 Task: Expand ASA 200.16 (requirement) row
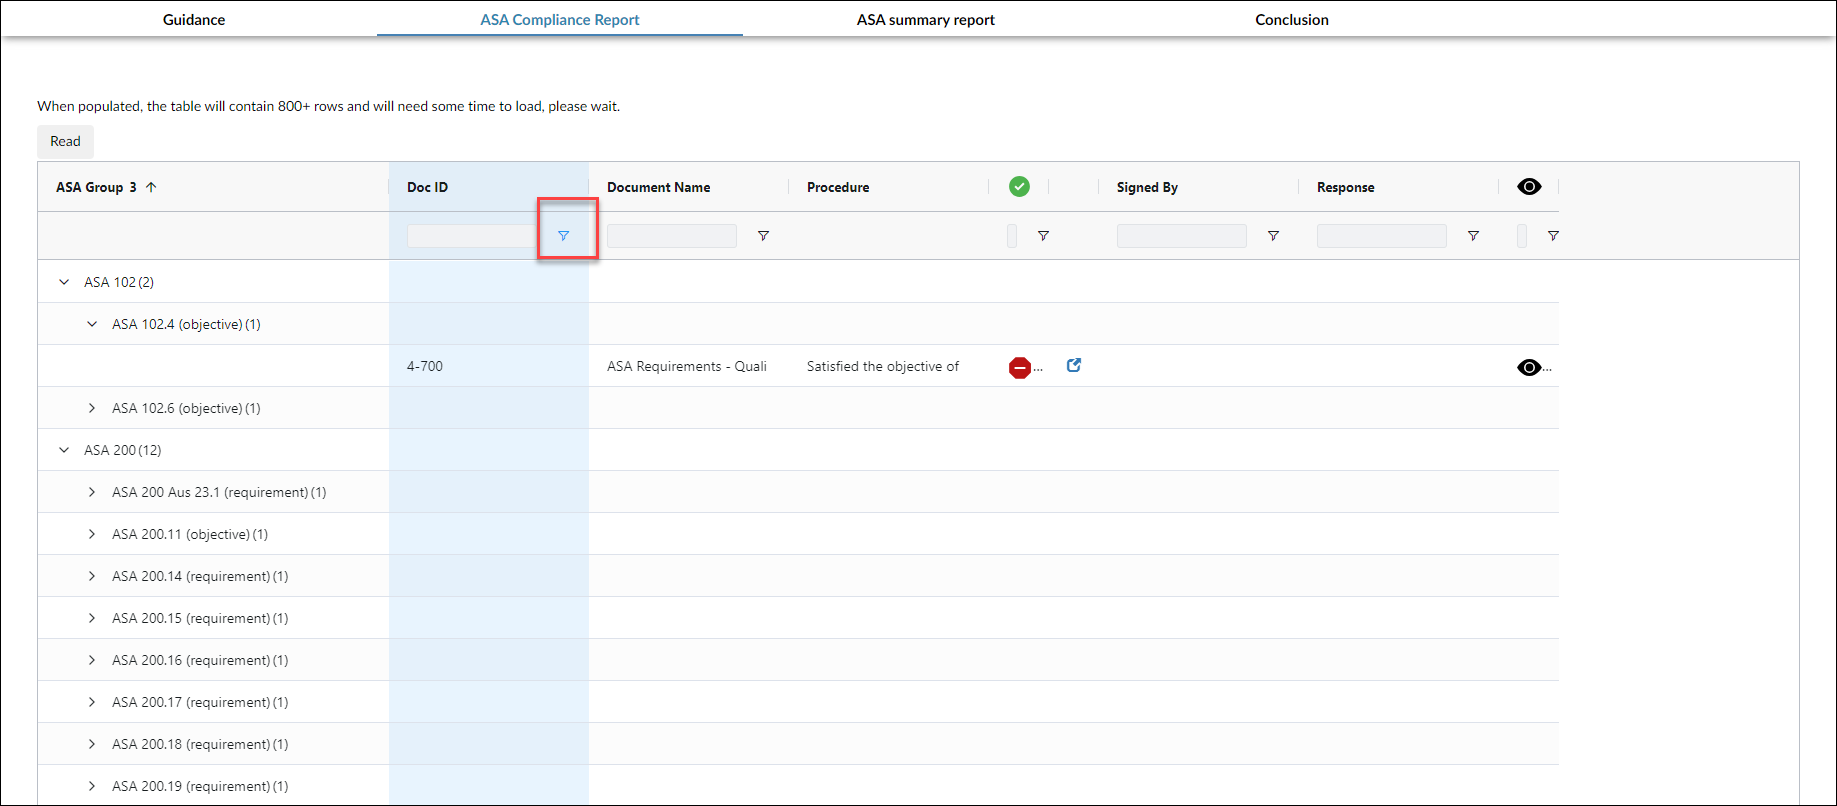click(x=92, y=660)
